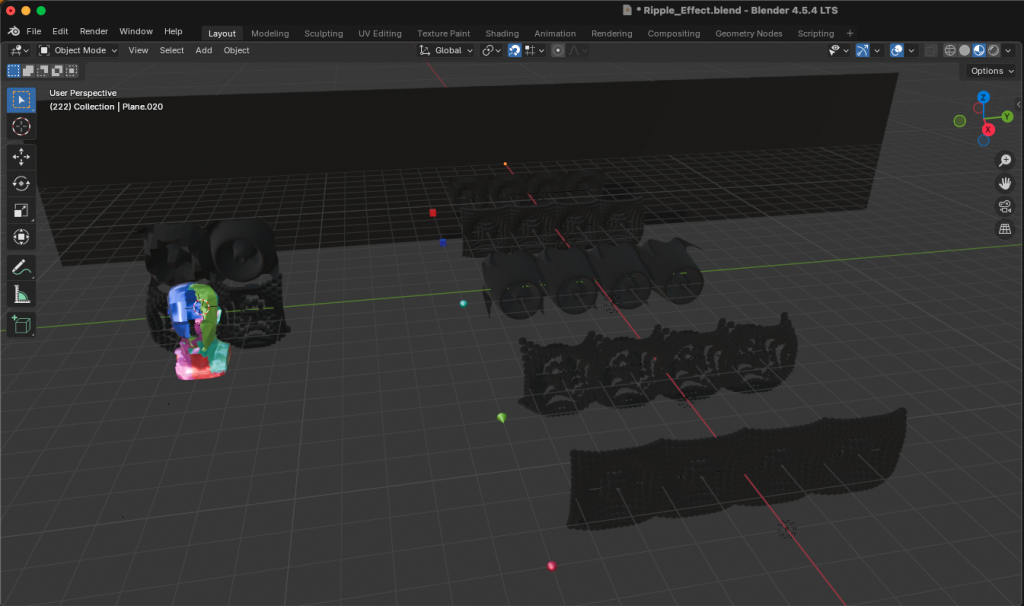Activate the Rotate tool
Image resolution: width=1024 pixels, height=606 pixels.
coord(21,184)
